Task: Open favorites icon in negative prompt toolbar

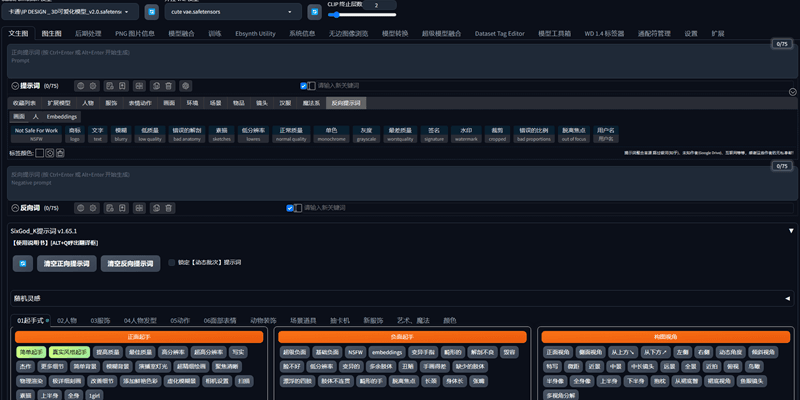Action: coord(122,208)
